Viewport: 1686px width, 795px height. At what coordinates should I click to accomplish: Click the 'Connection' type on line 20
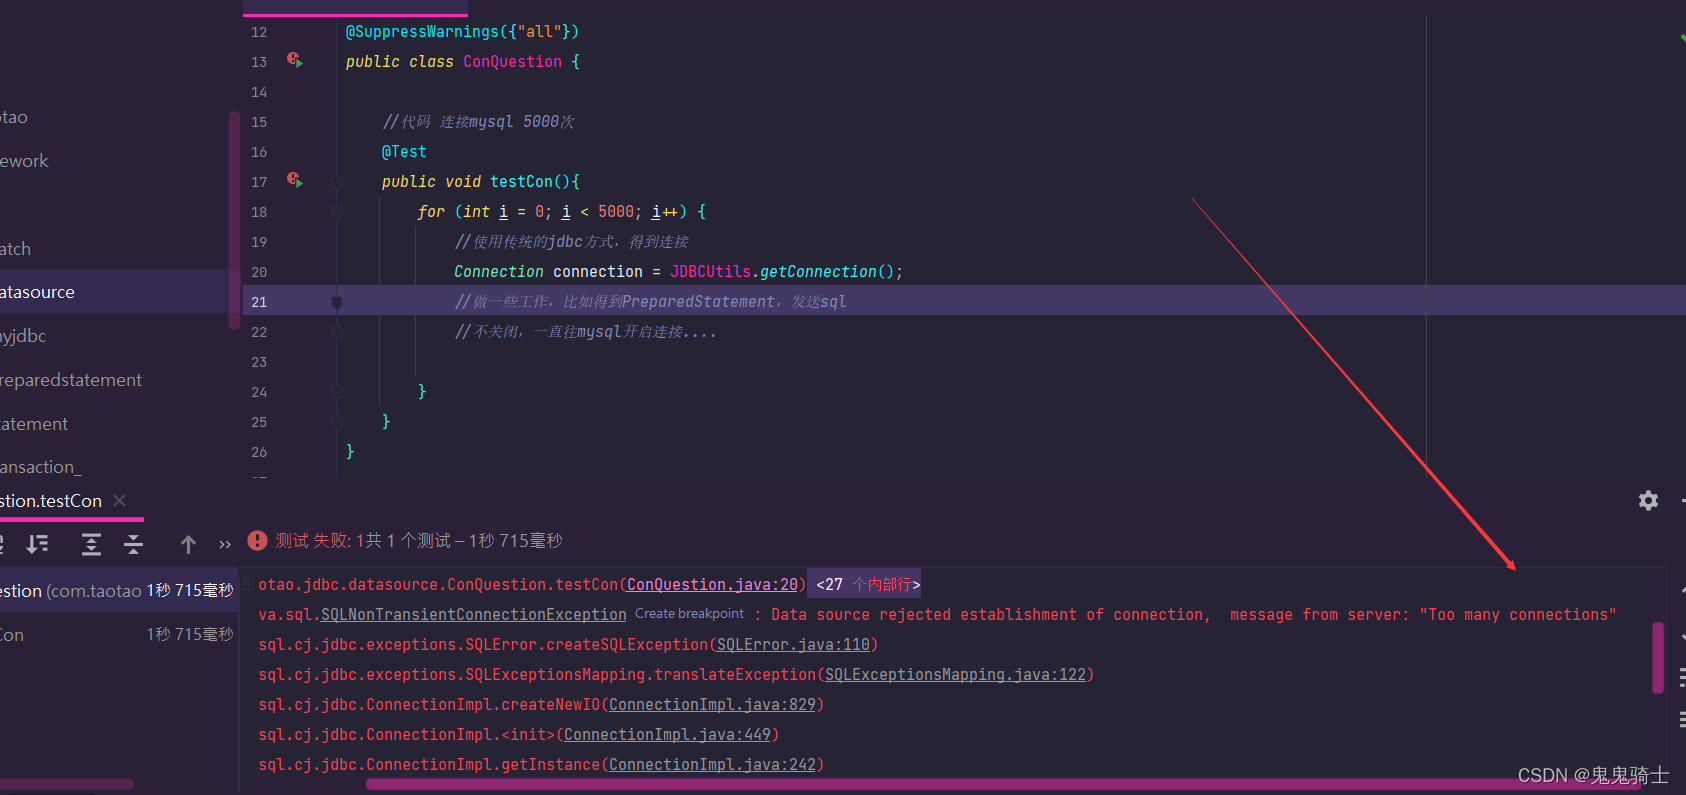click(499, 272)
